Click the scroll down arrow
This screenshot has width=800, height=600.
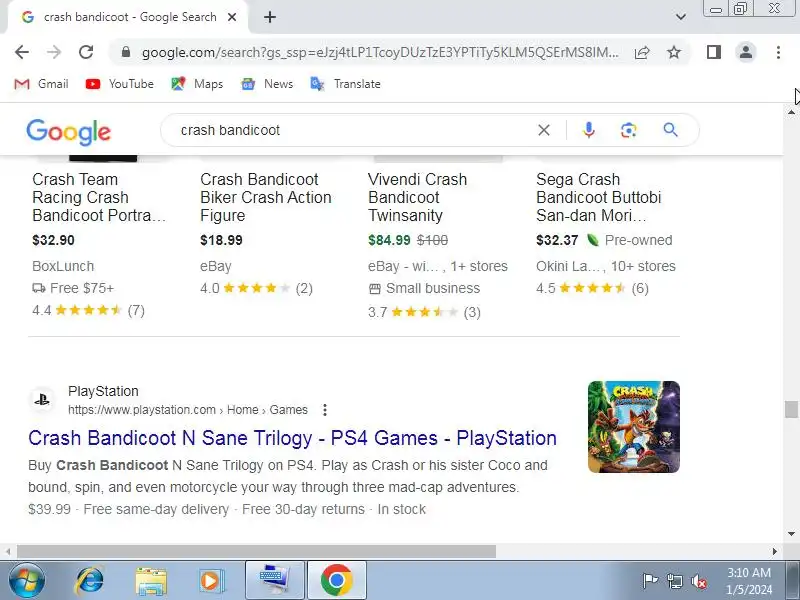[791, 534]
